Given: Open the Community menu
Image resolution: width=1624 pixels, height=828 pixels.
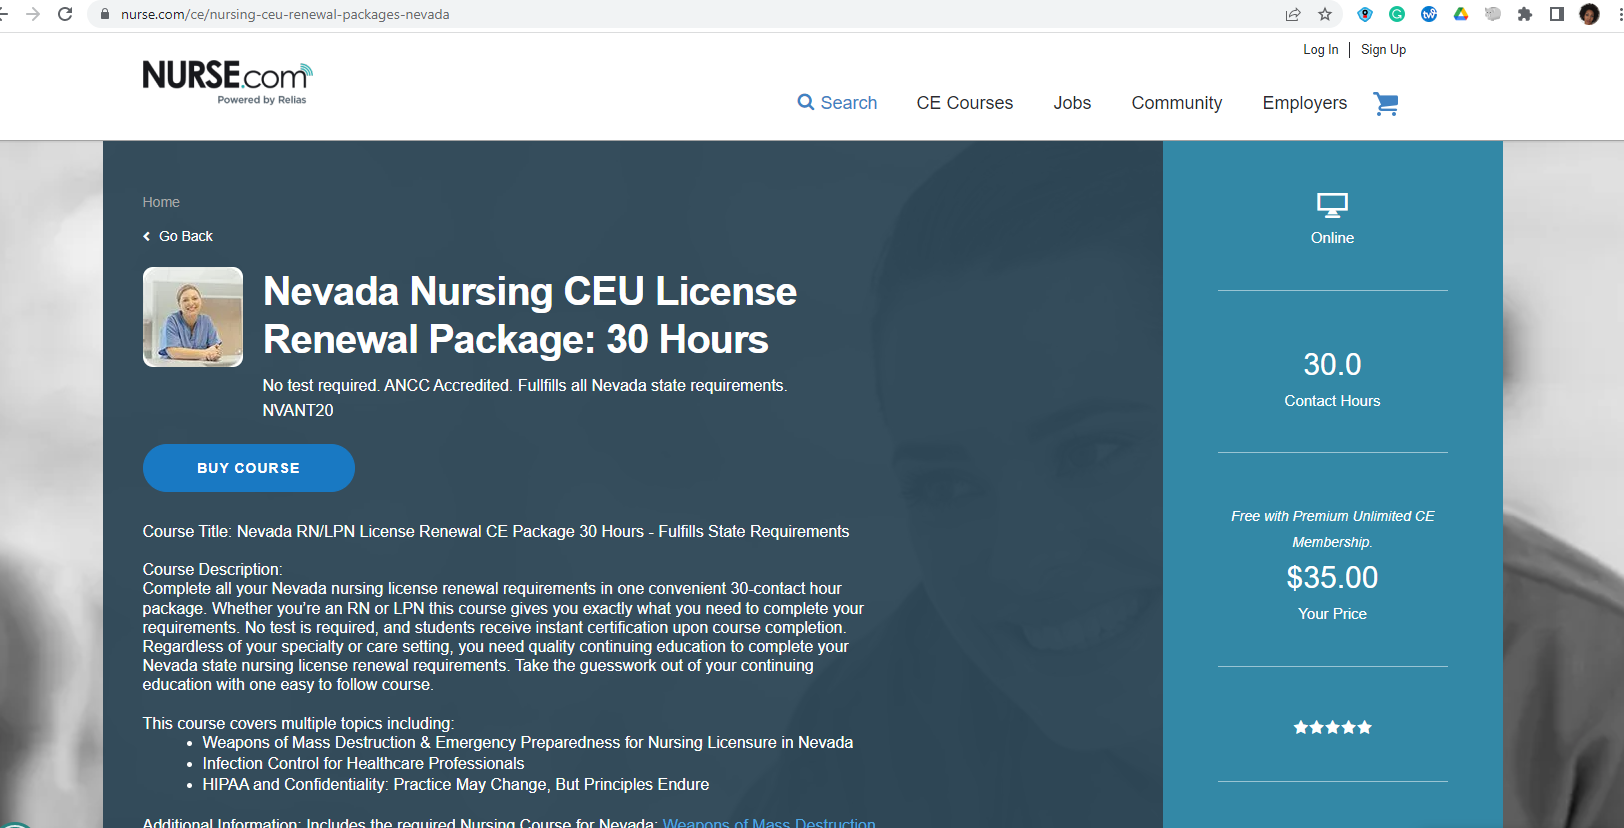Looking at the screenshot, I should coord(1177,103).
